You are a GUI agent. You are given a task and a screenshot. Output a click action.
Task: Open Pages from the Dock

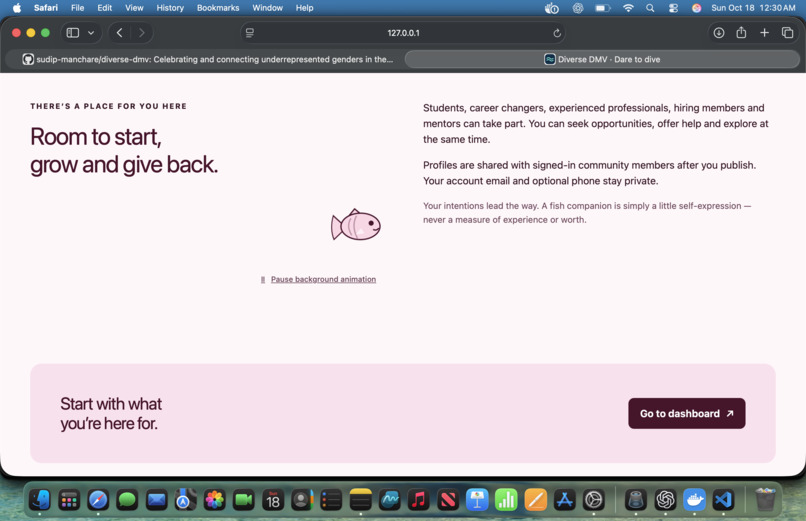pos(535,499)
